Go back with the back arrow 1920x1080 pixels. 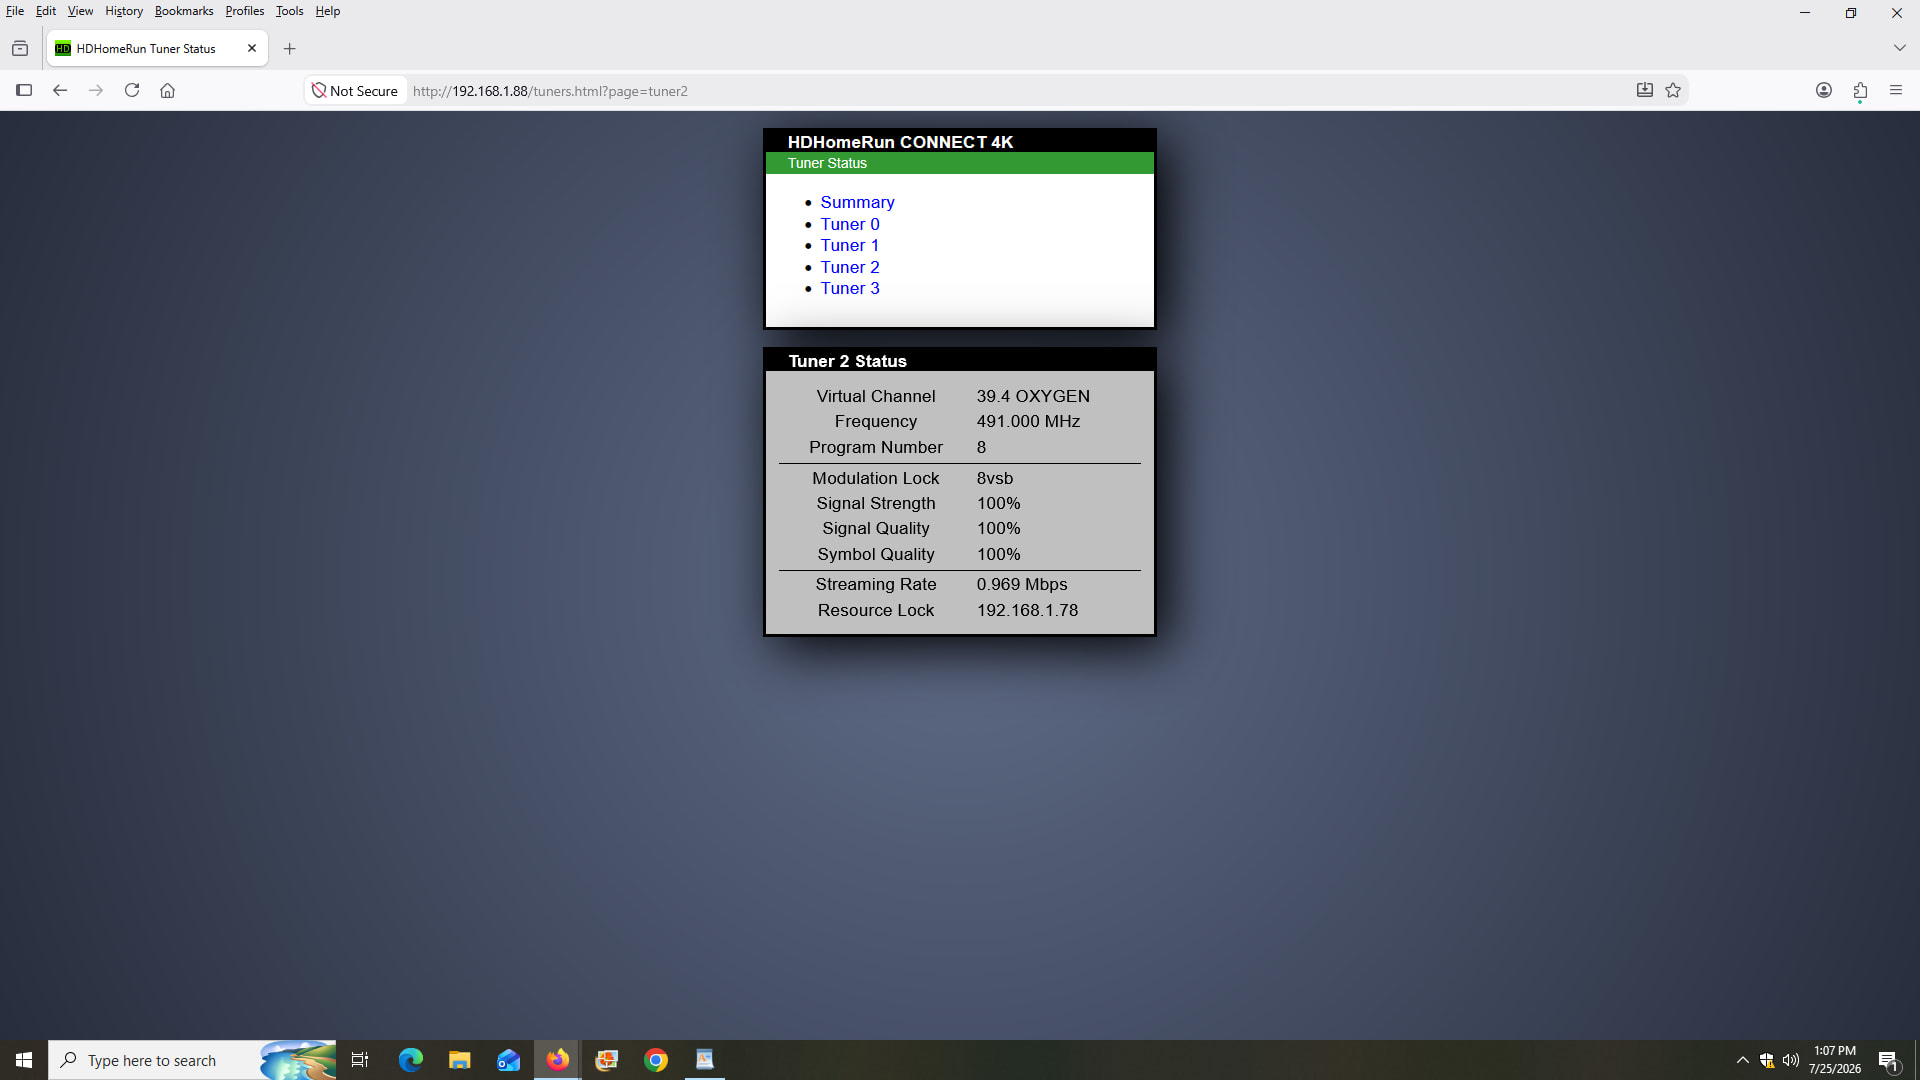[x=60, y=90]
